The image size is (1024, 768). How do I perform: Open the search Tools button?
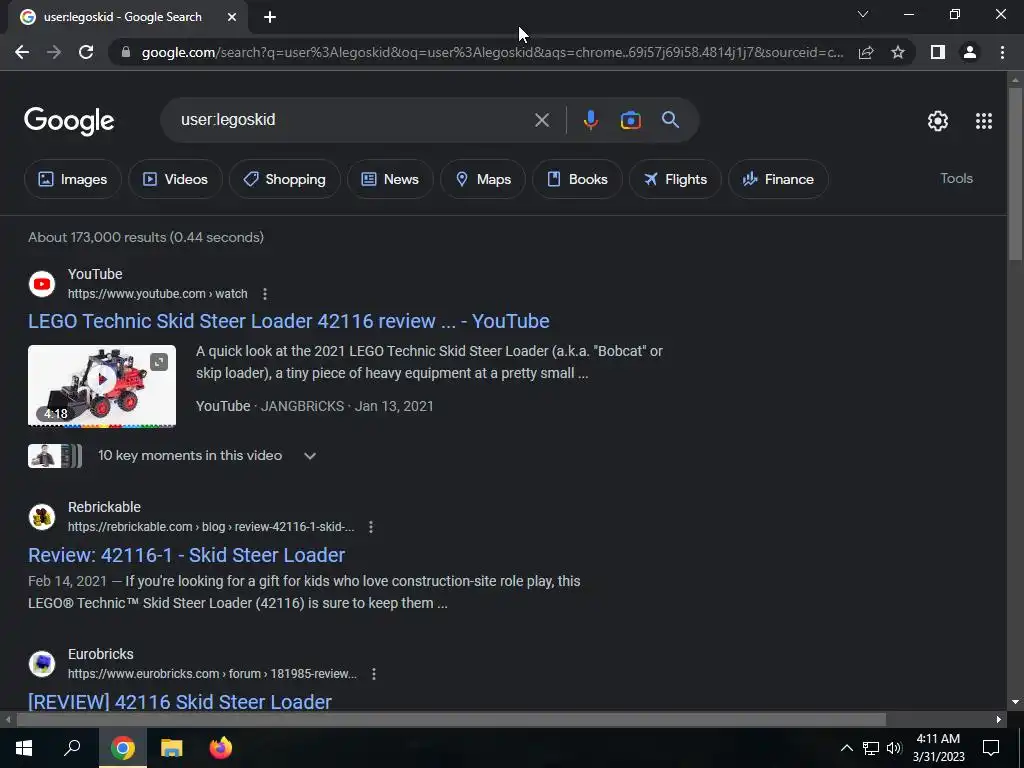pos(956,178)
